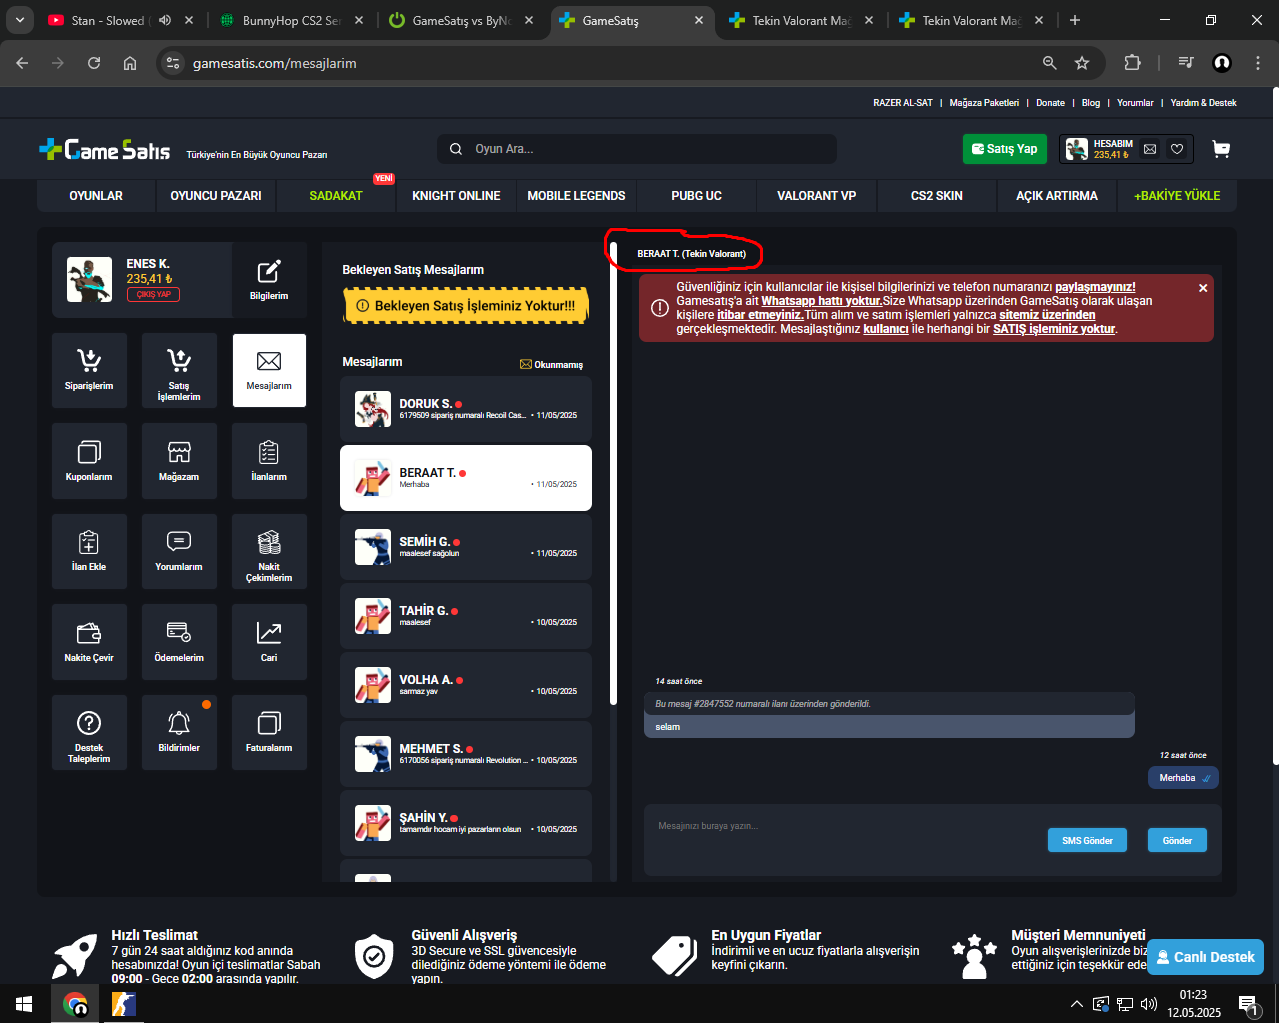Open new browser tab plus button
The height and width of the screenshot is (1023, 1279).
click(x=1075, y=20)
